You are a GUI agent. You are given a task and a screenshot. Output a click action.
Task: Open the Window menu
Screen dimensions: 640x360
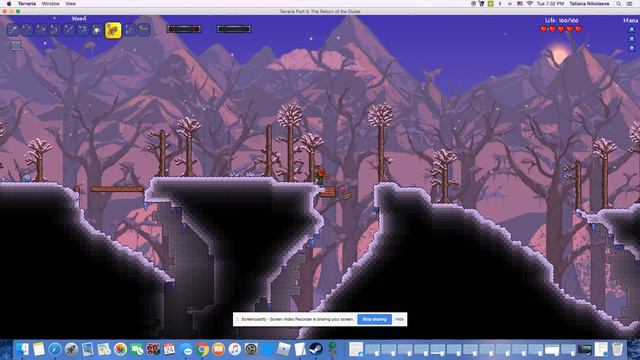(x=51, y=4)
